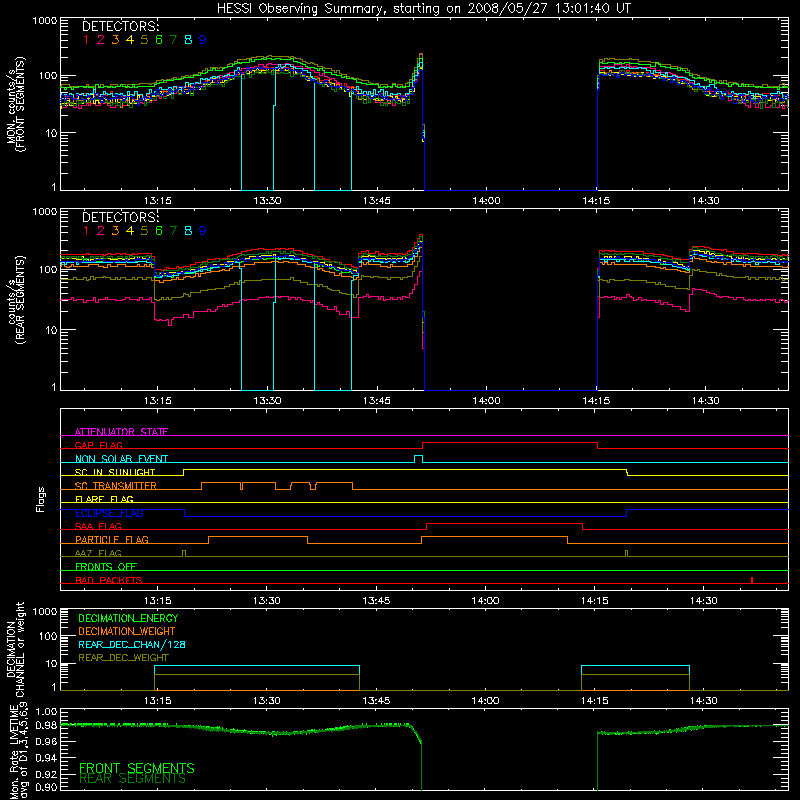The width and height of the screenshot is (800, 800).
Task: Click '13:15' tick under the front segments plot
Action: point(158,201)
